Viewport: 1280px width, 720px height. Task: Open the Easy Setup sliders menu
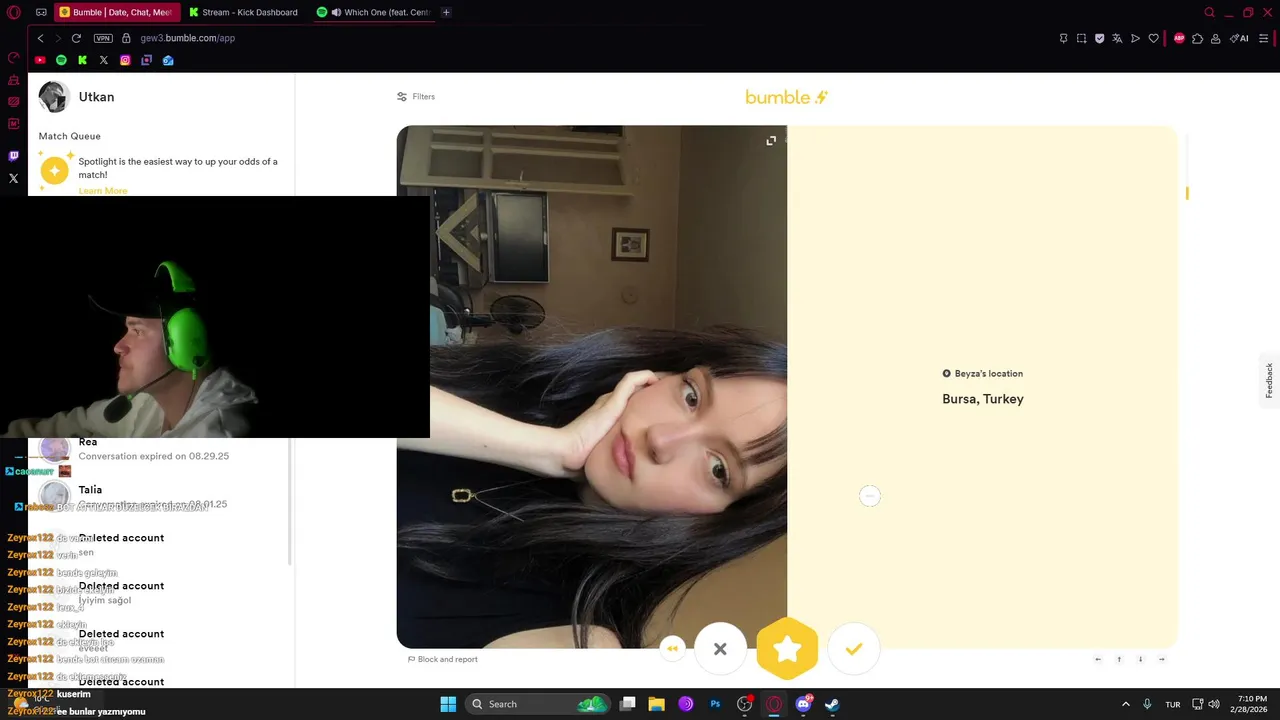(1265, 38)
